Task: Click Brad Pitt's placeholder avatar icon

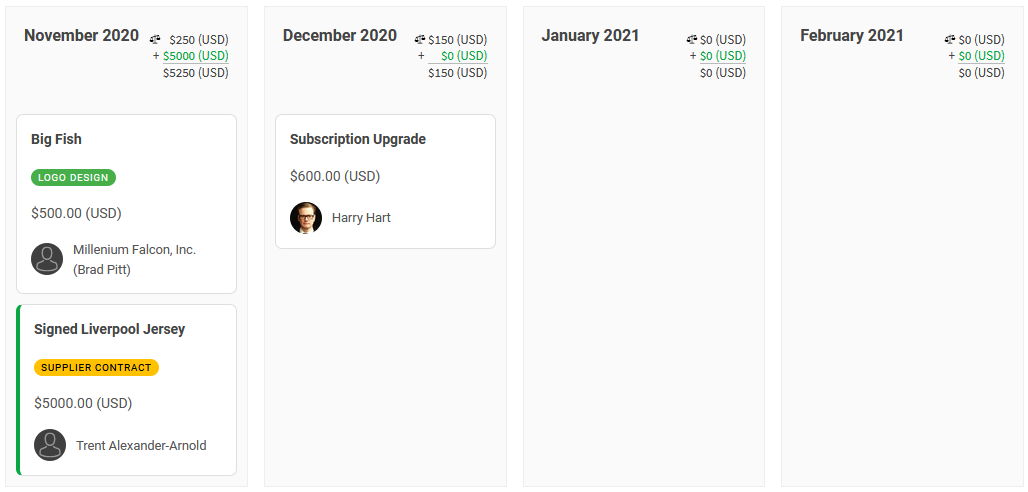Action: [x=47, y=259]
